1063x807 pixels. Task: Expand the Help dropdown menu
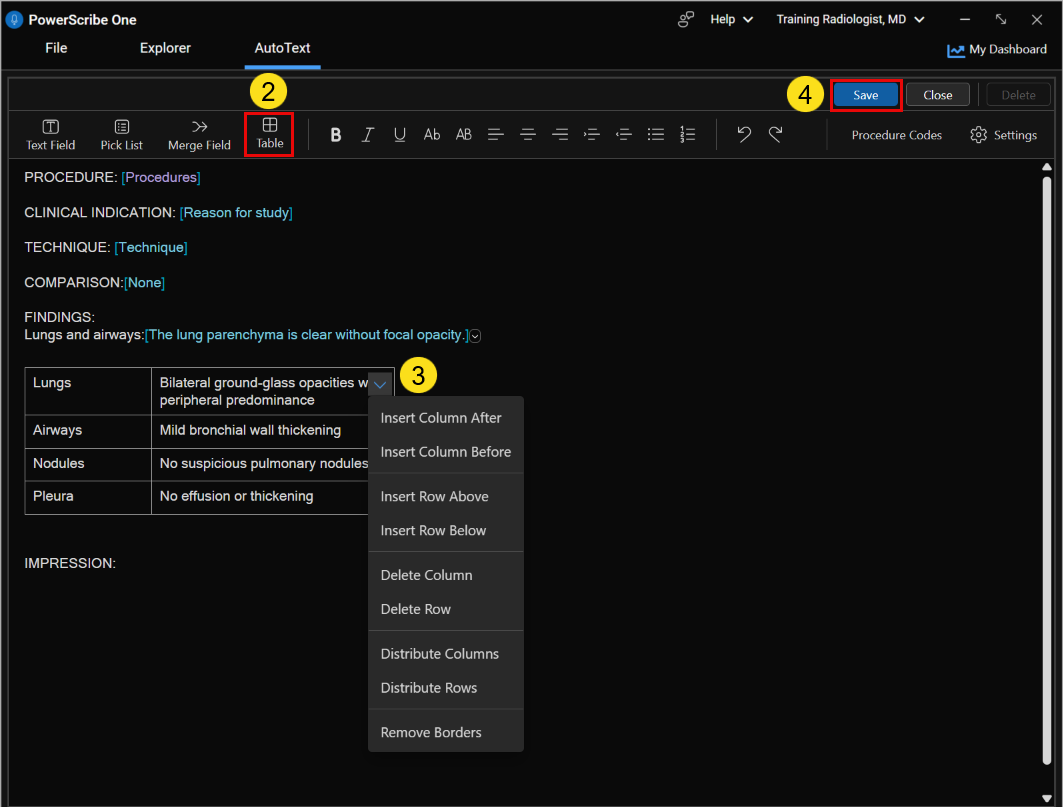pyautogui.click(x=731, y=20)
